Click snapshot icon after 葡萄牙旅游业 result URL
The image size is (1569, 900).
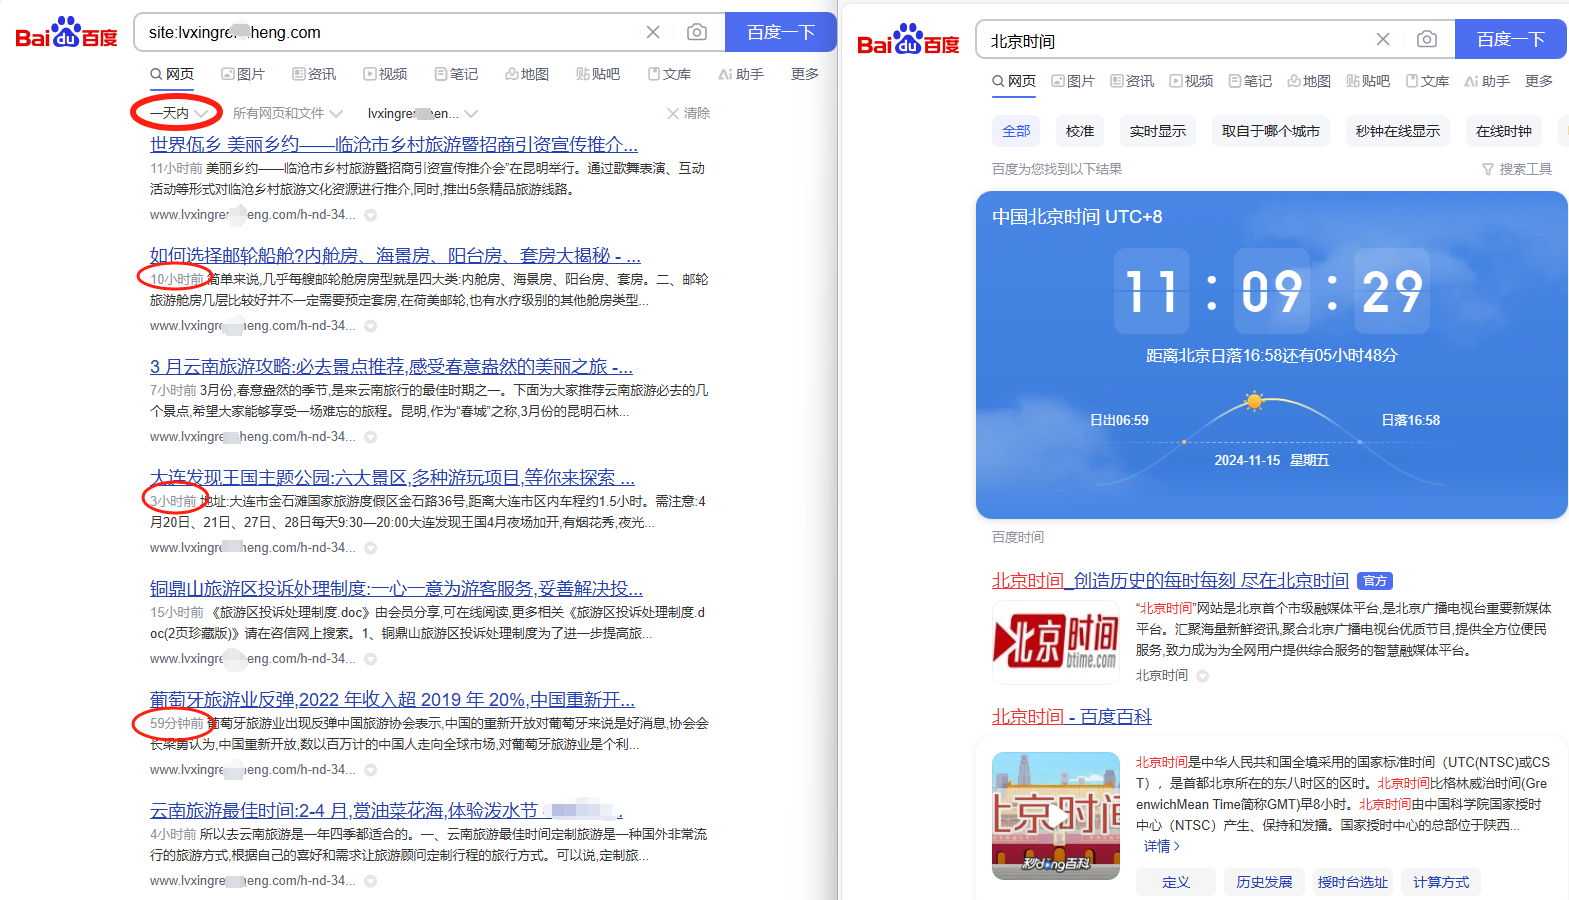(371, 770)
